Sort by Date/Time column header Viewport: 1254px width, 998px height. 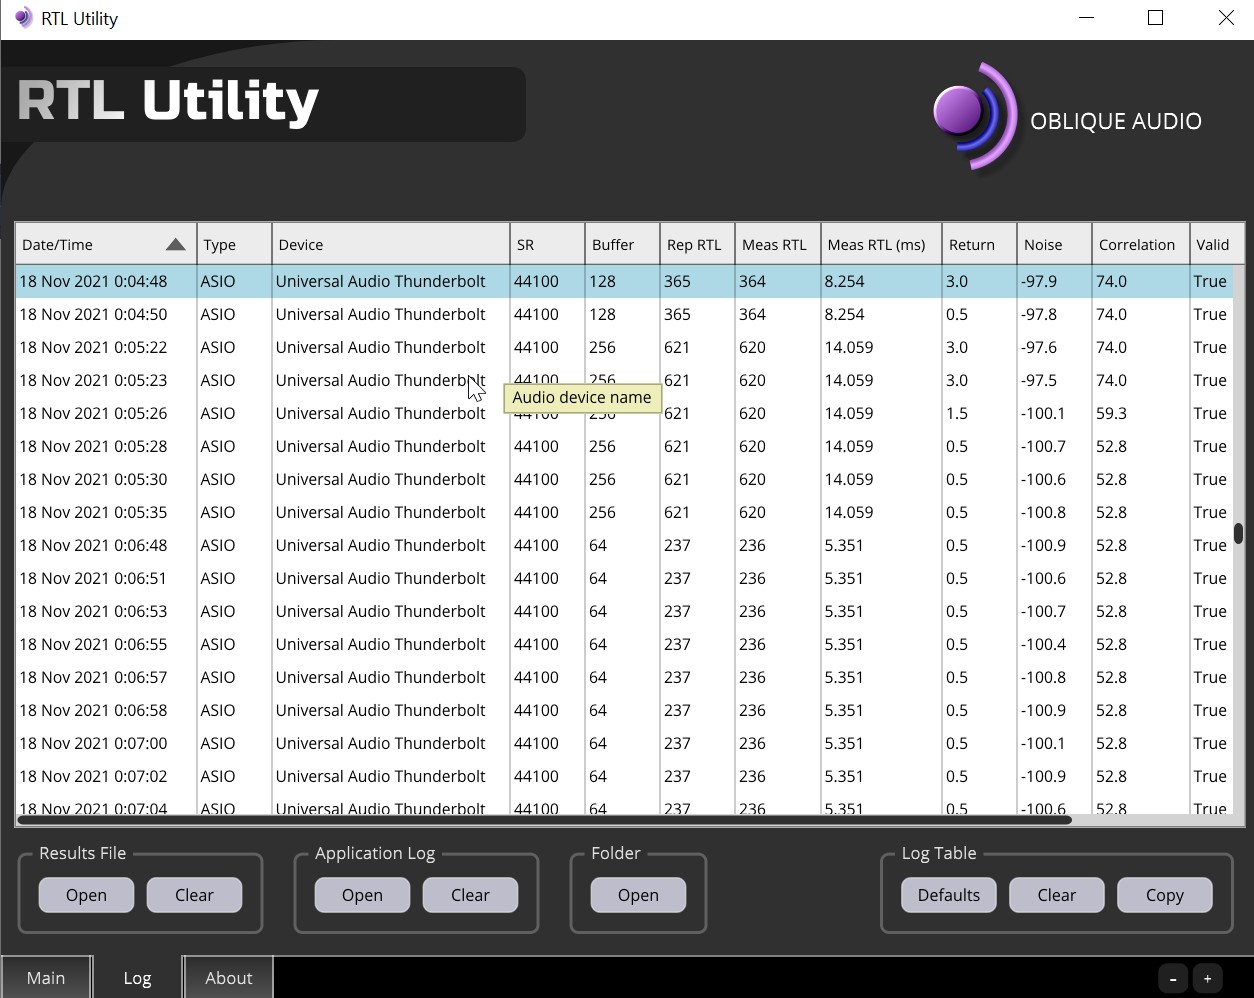(106, 244)
